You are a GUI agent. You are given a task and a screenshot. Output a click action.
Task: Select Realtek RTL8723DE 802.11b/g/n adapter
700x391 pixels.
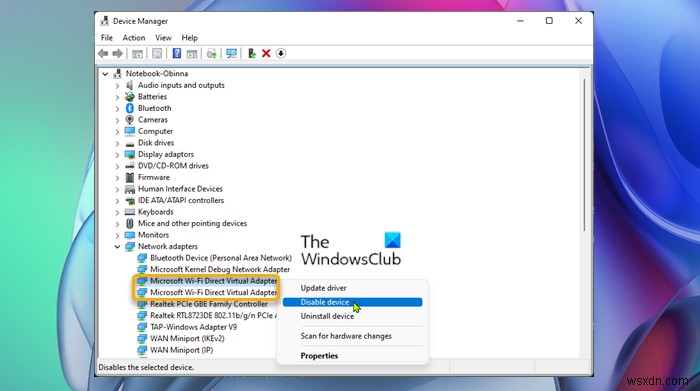coord(213,316)
